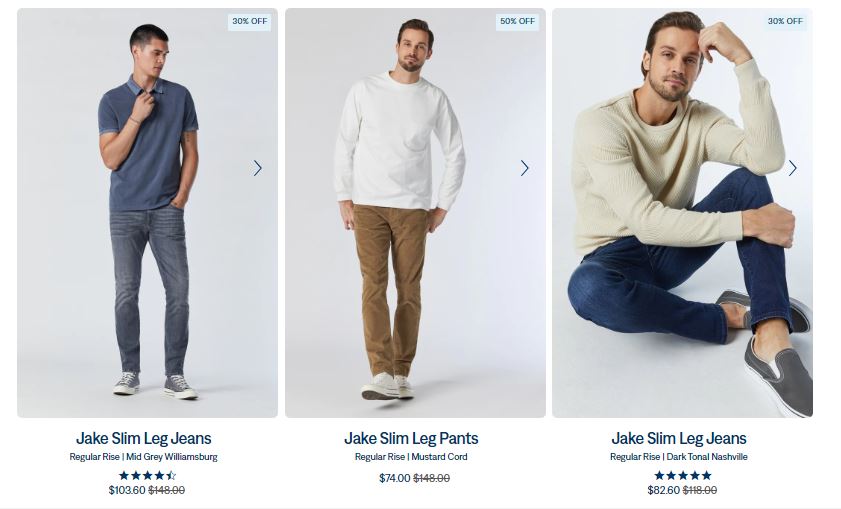Click the 30% OFF badge on Dark Tonal Nashville
The height and width of the screenshot is (509, 841).
pyautogui.click(x=785, y=21)
